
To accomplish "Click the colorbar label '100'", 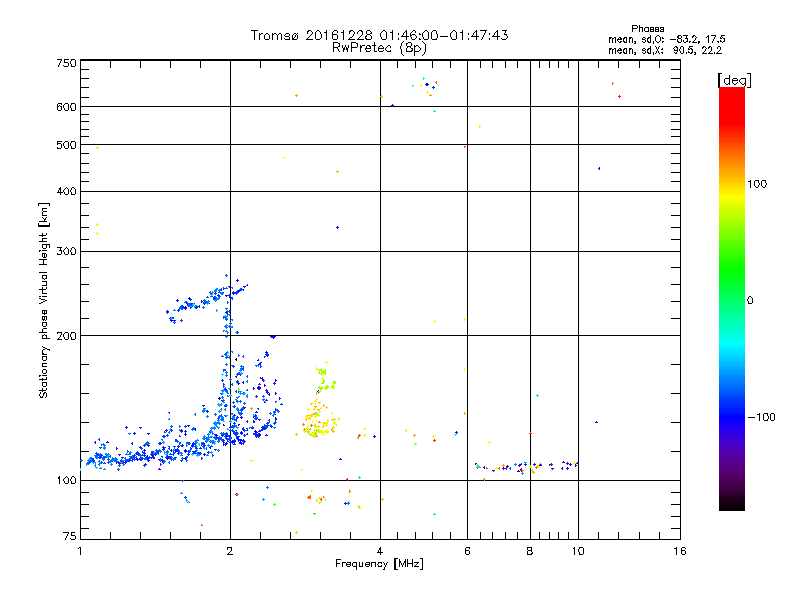I will pyautogui.click(x=757, y=184).
